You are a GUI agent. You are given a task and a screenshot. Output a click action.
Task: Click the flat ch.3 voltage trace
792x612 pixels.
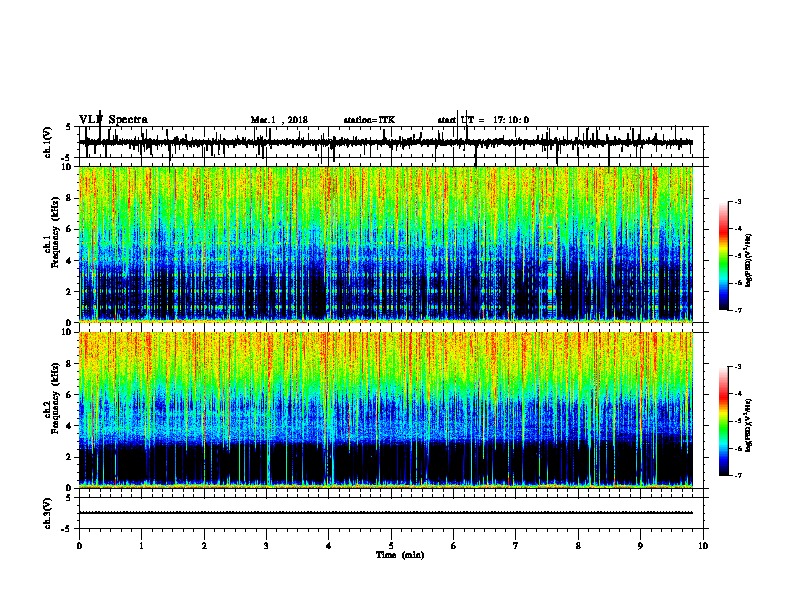(x=386, y=513)
